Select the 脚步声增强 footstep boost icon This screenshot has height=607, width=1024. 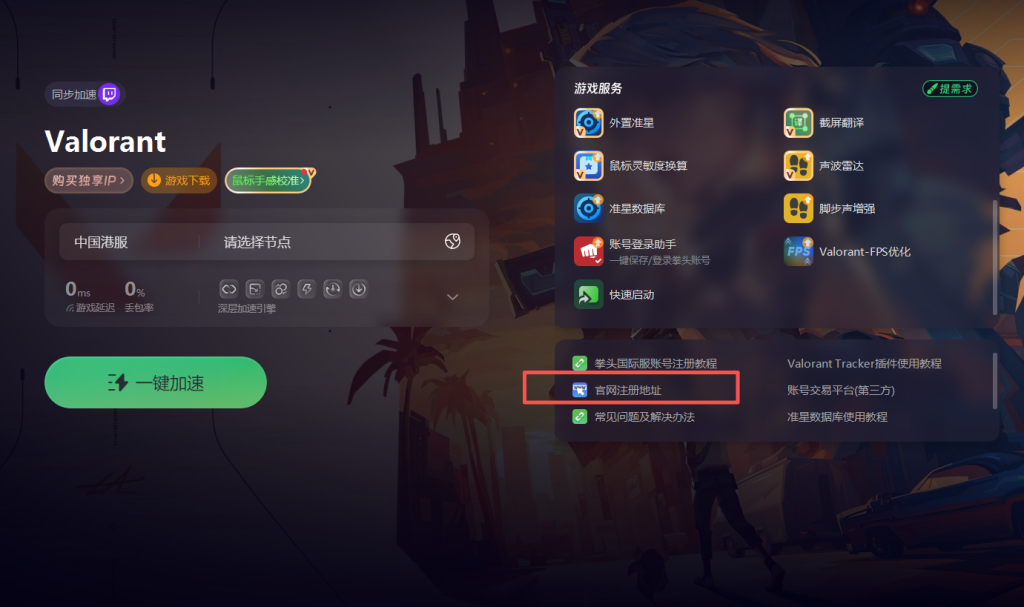point(798,208)
